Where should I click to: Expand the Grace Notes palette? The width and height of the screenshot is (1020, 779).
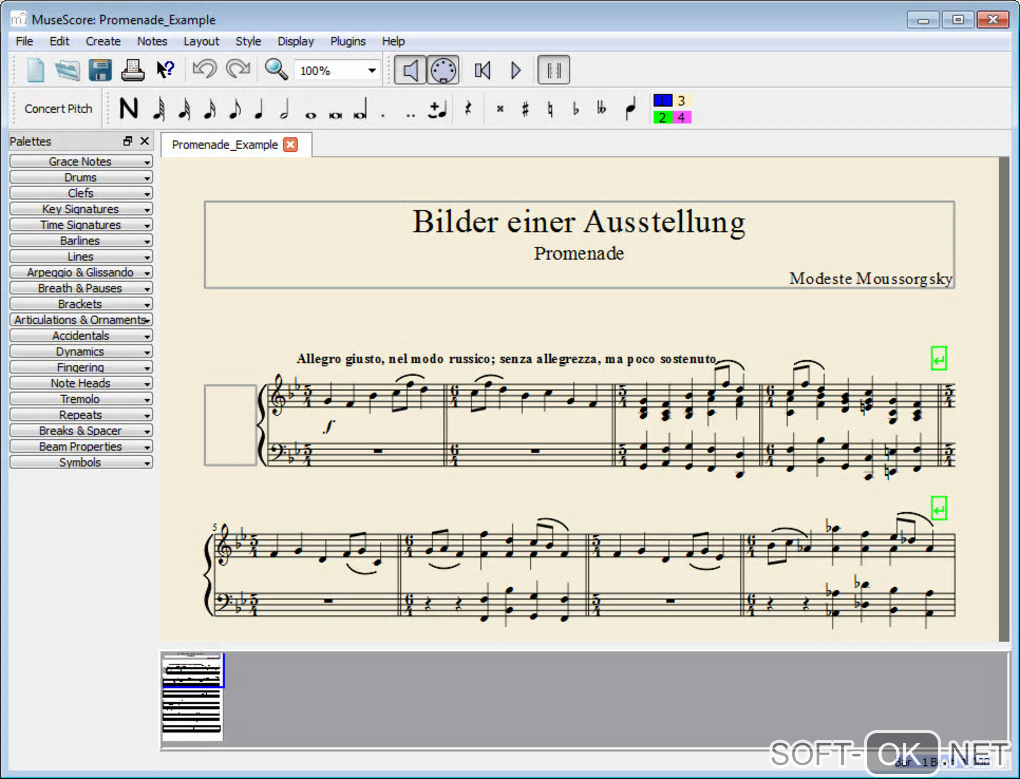(x=81, y=161)
